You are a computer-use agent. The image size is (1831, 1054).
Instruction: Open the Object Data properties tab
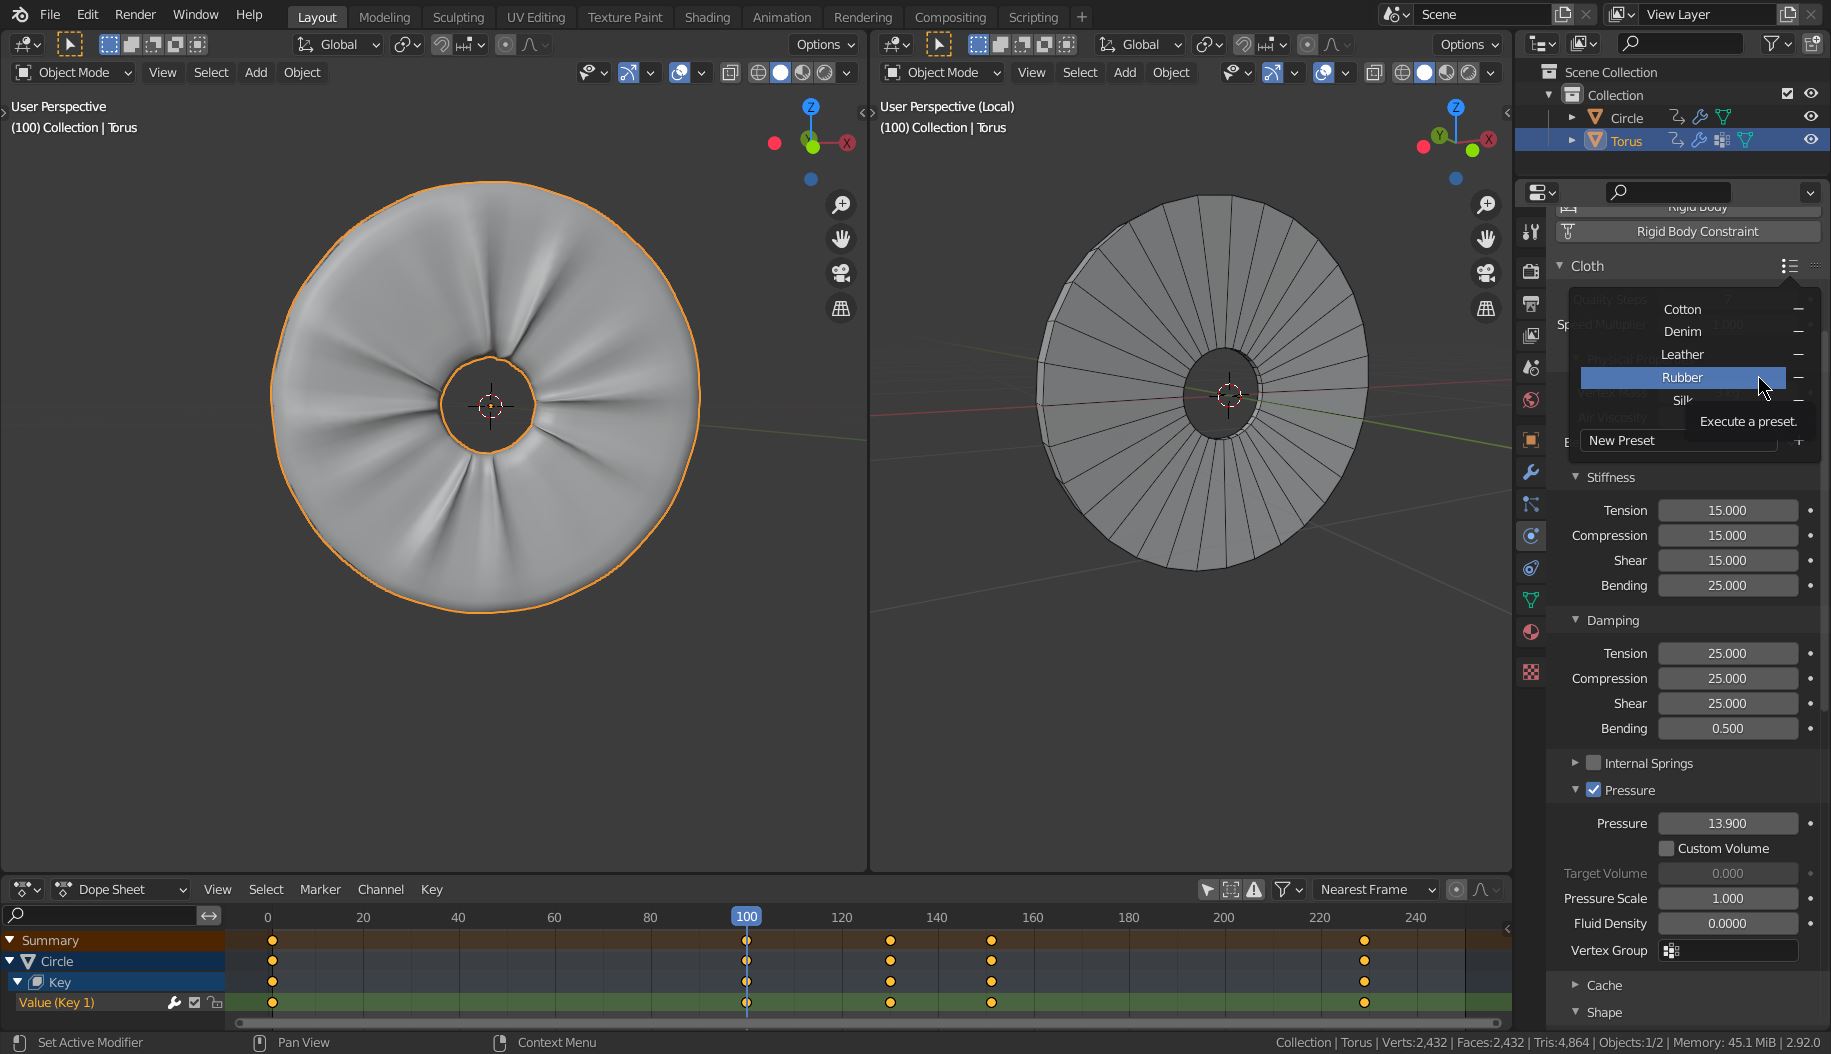point(1530,600)
